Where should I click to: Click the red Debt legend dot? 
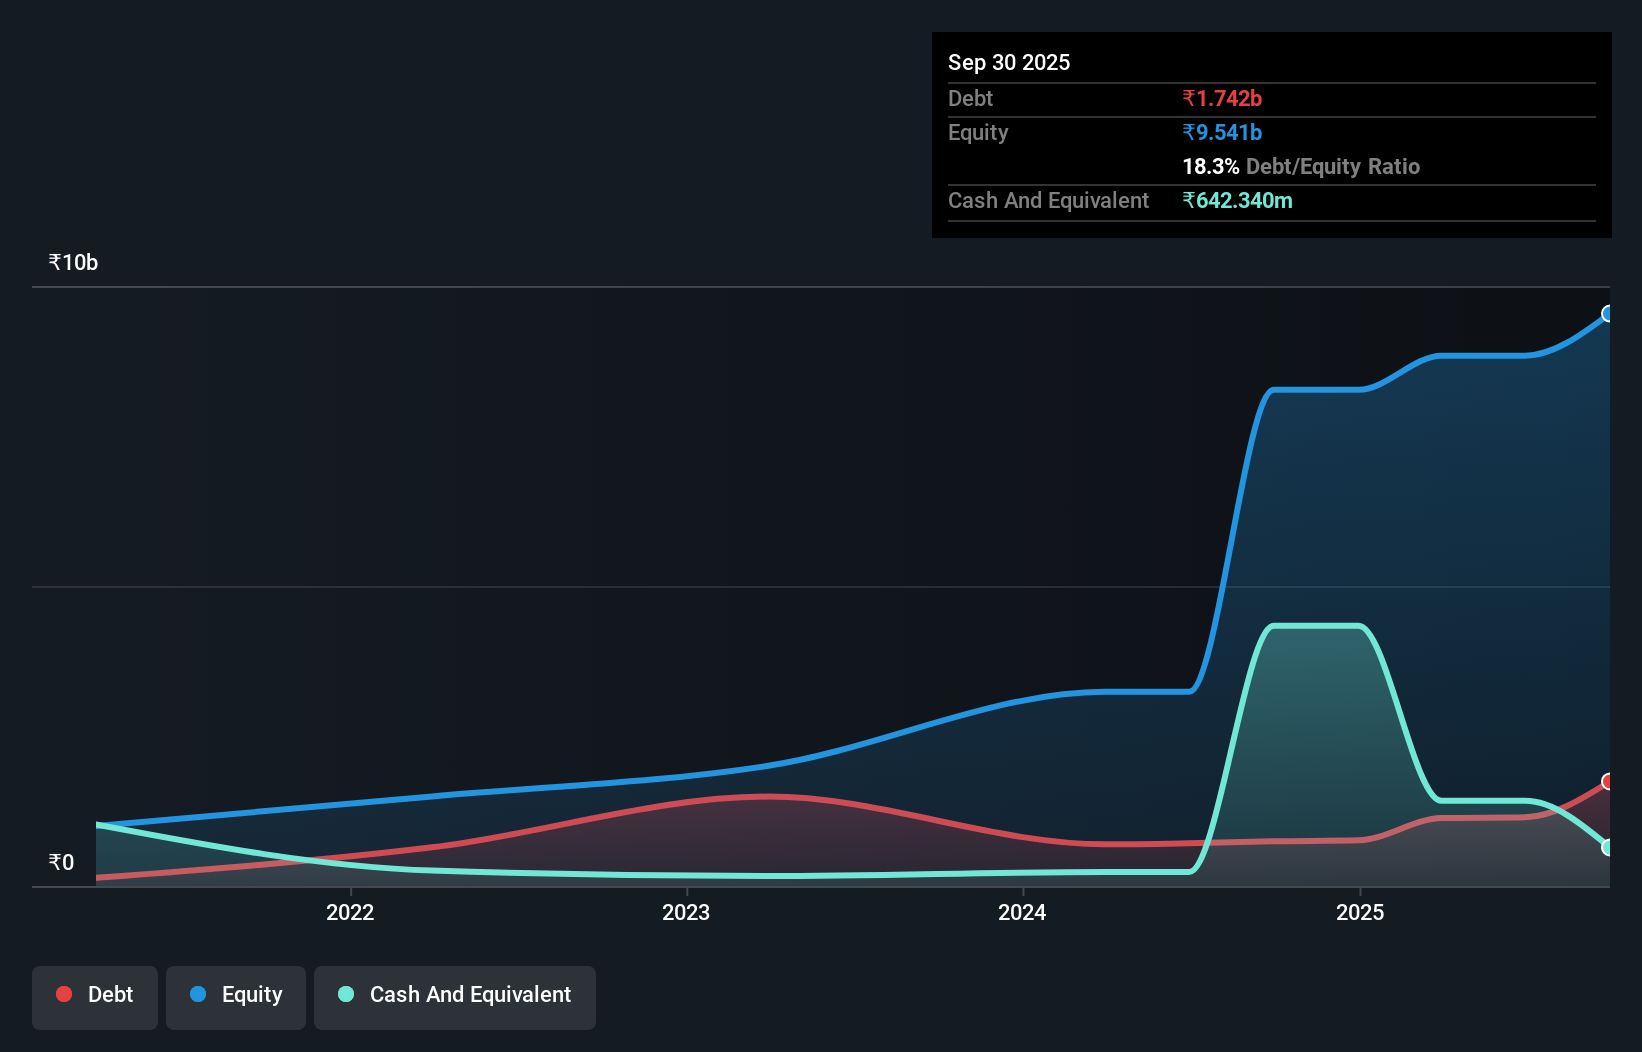coord(64,994)
